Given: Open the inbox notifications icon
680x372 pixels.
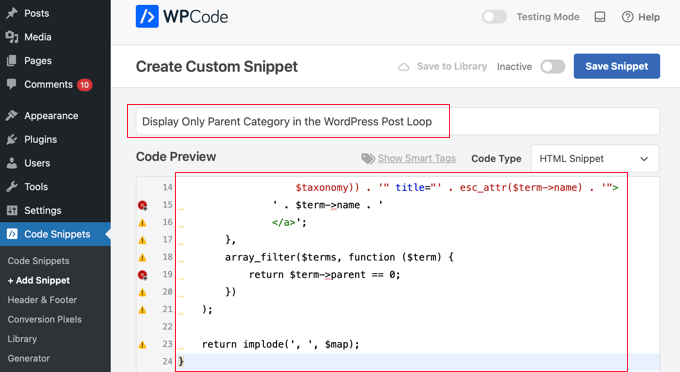Looking at the screenshot, I should click(x=600, y=17).
